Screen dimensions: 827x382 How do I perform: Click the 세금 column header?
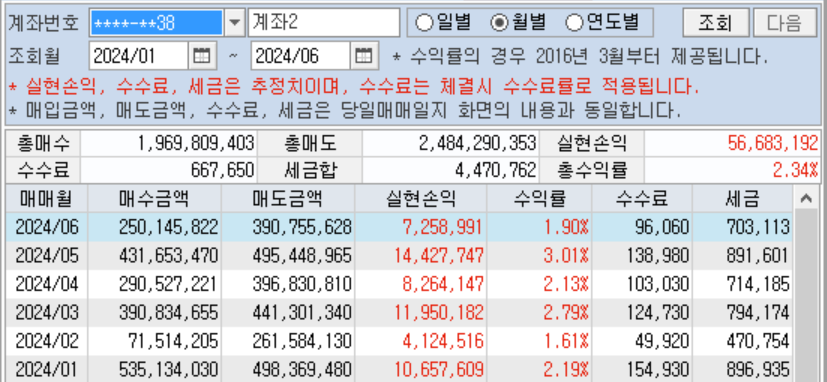(743, 198)
